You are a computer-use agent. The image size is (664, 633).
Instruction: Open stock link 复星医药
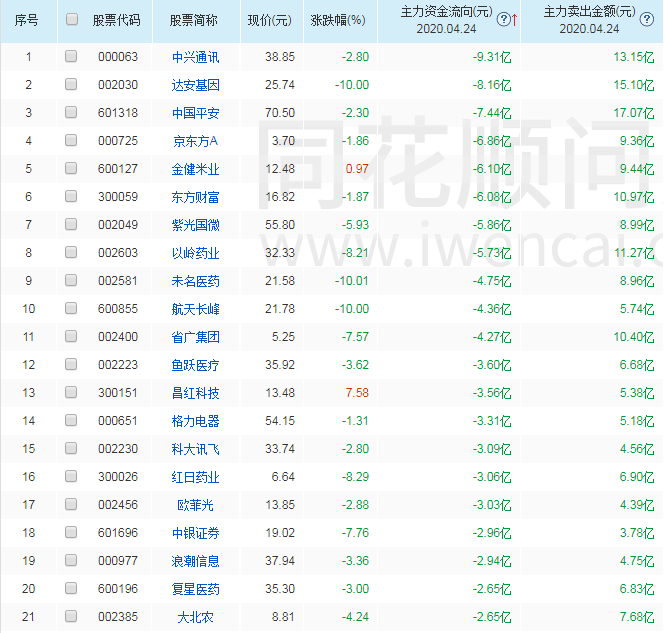click(196, 589)
